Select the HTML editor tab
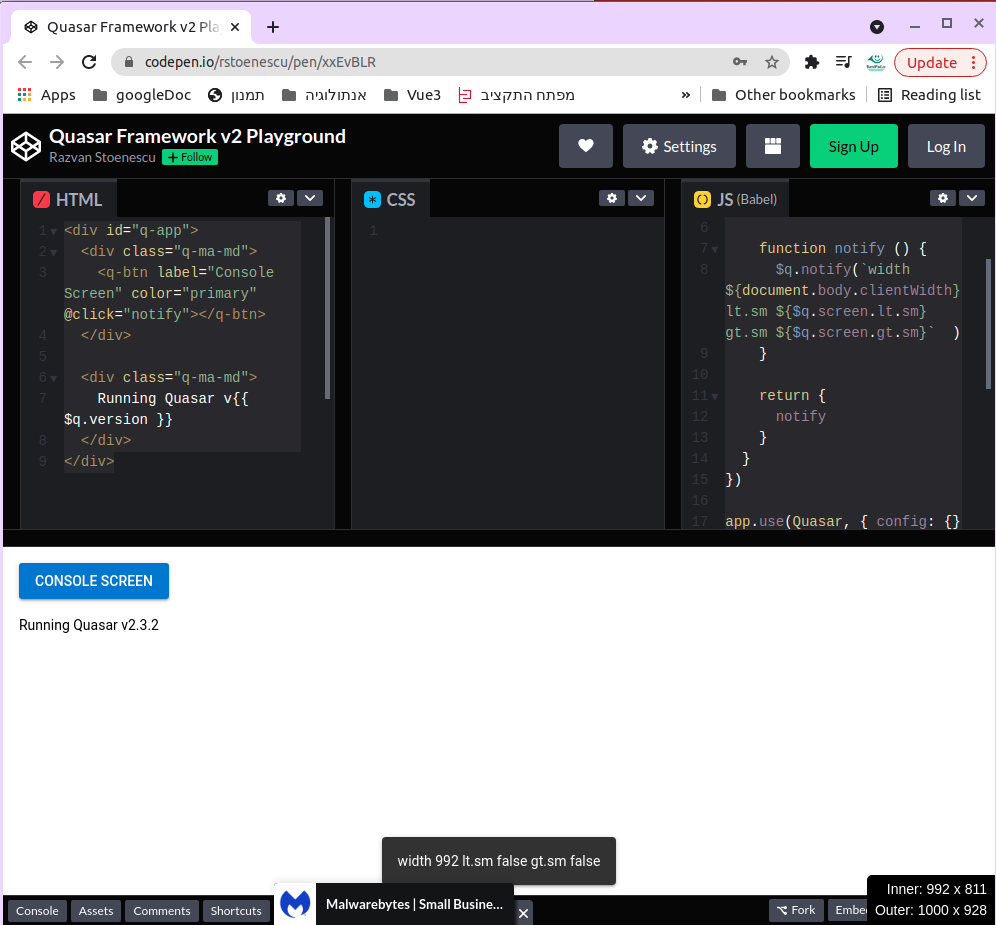996x925 pixels. tap(69, 199)
